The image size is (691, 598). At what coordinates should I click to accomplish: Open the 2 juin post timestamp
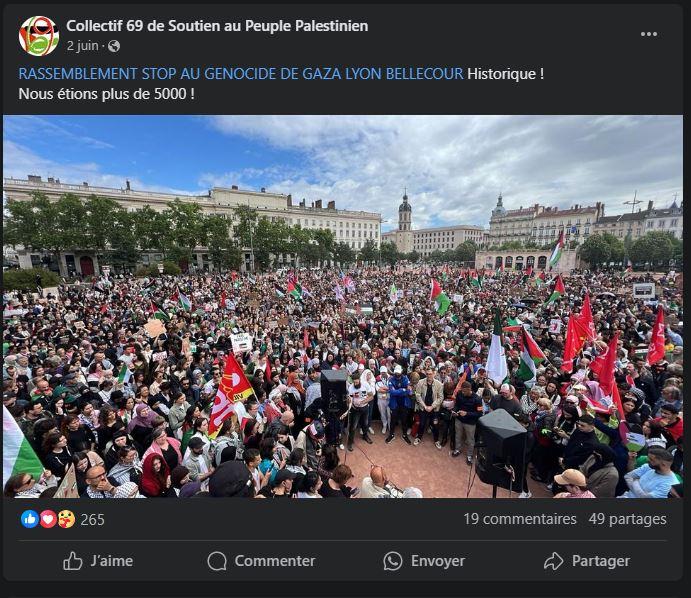click(82, 46)
